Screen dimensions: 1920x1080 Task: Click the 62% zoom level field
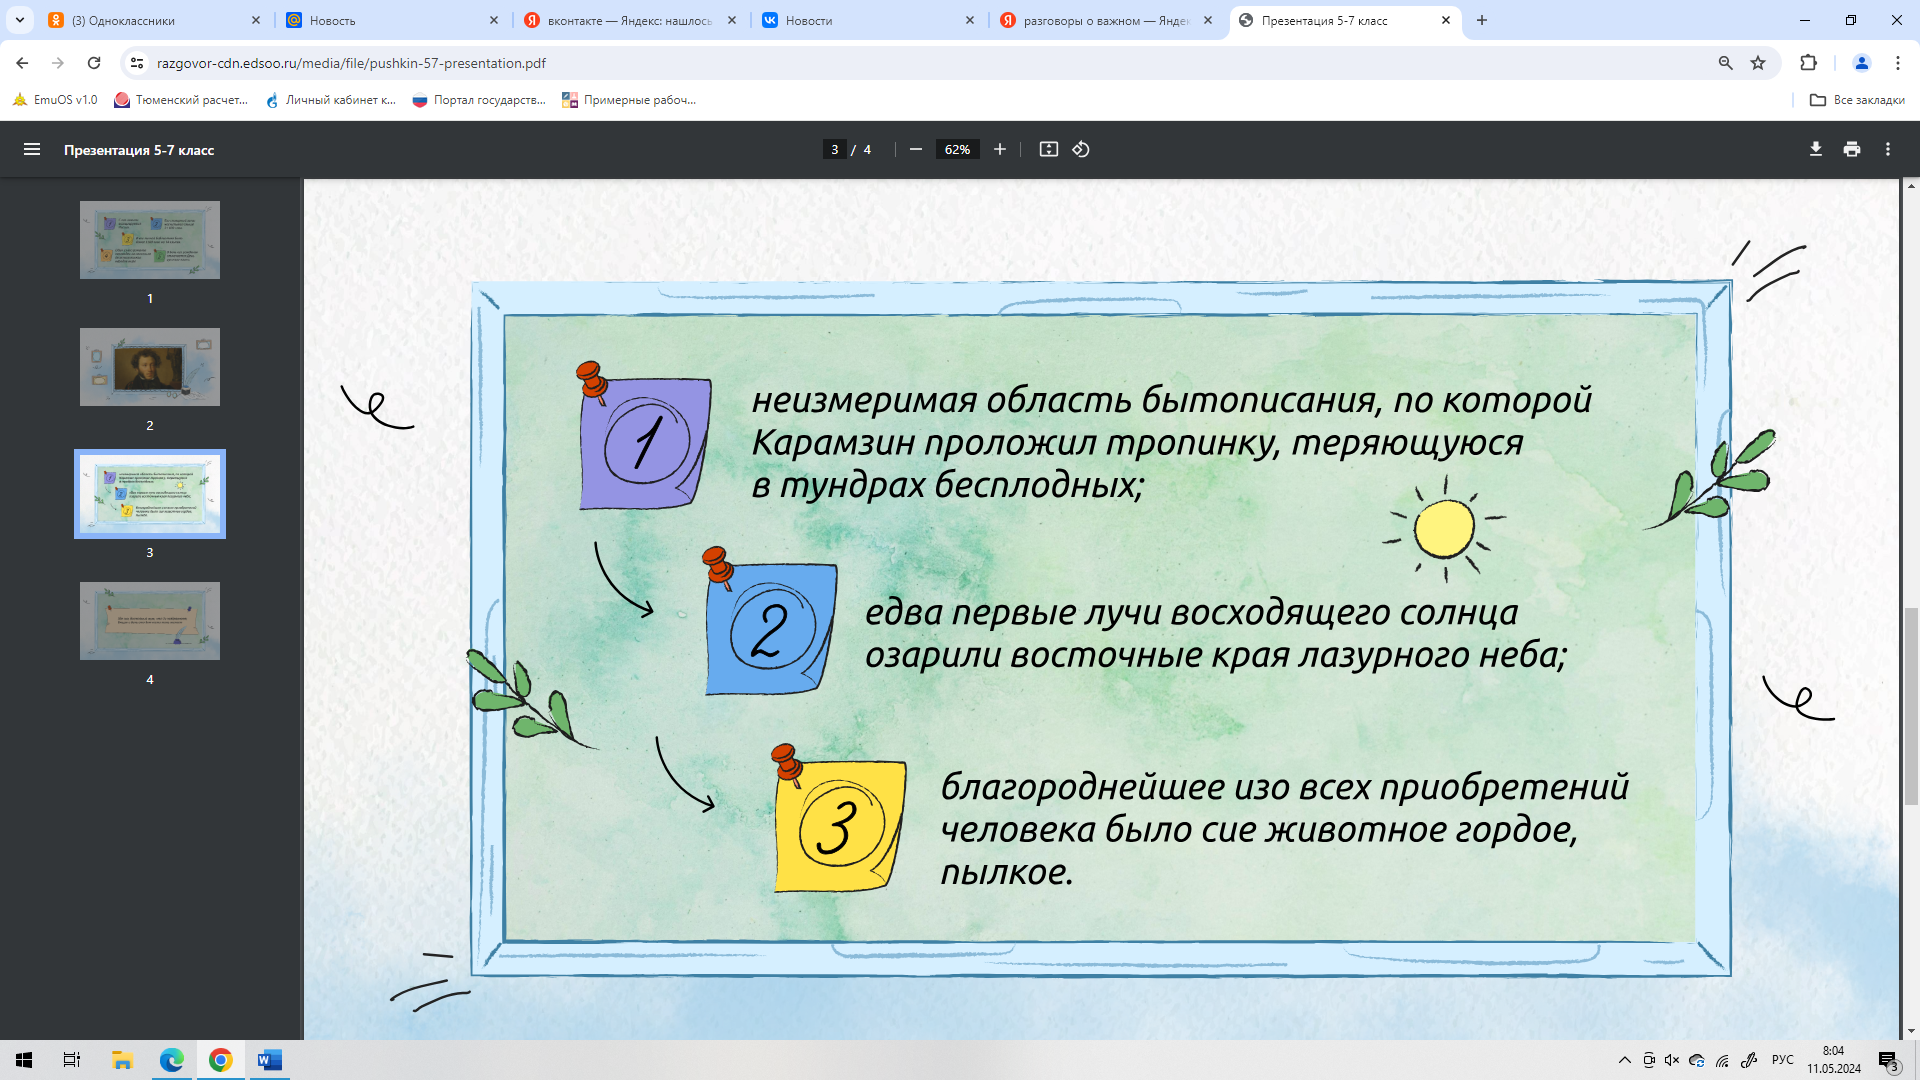pos(957,150)
